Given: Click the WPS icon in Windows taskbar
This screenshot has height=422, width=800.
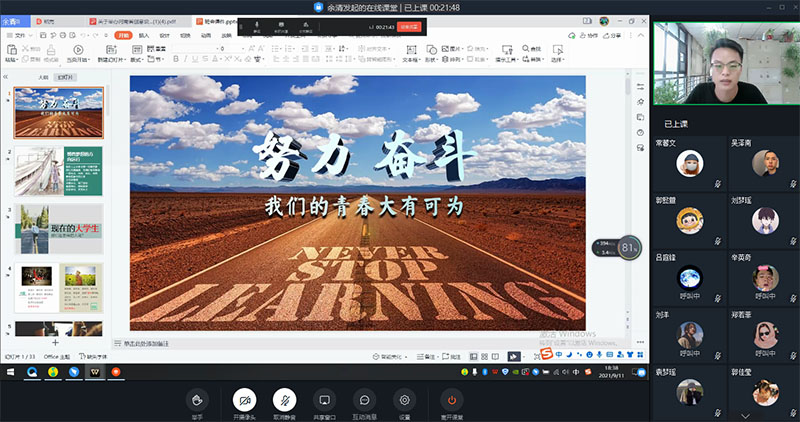Looking at the screenshot, I should click(x=94, y=372).
